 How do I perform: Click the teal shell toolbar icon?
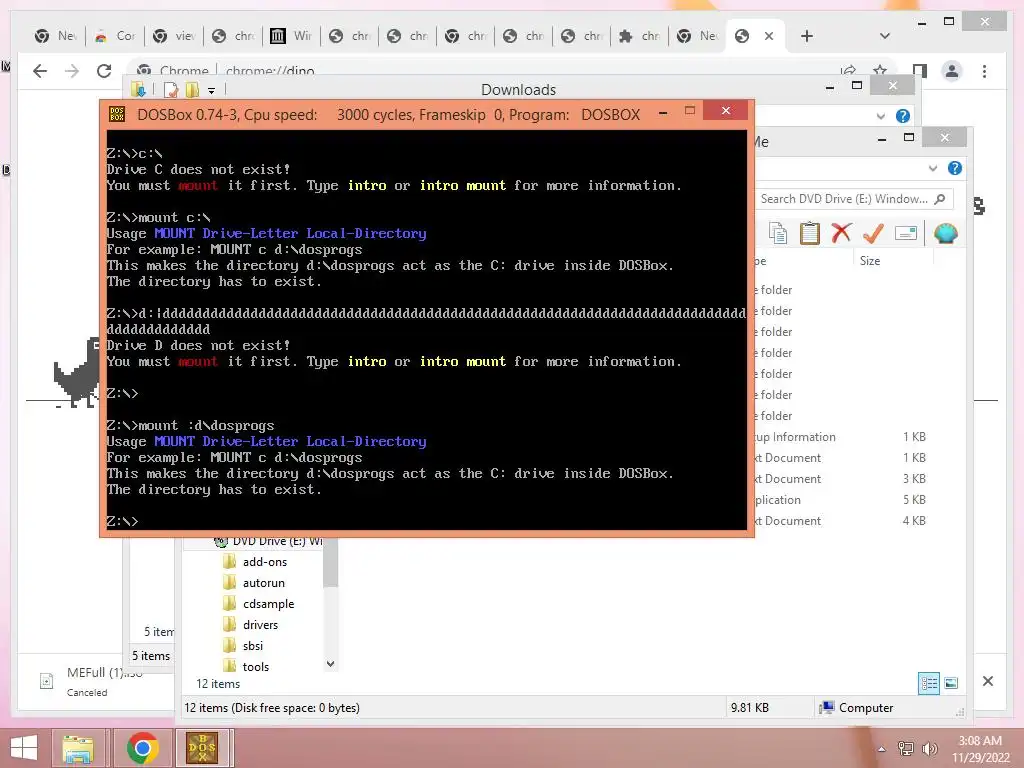click(945, 233)
